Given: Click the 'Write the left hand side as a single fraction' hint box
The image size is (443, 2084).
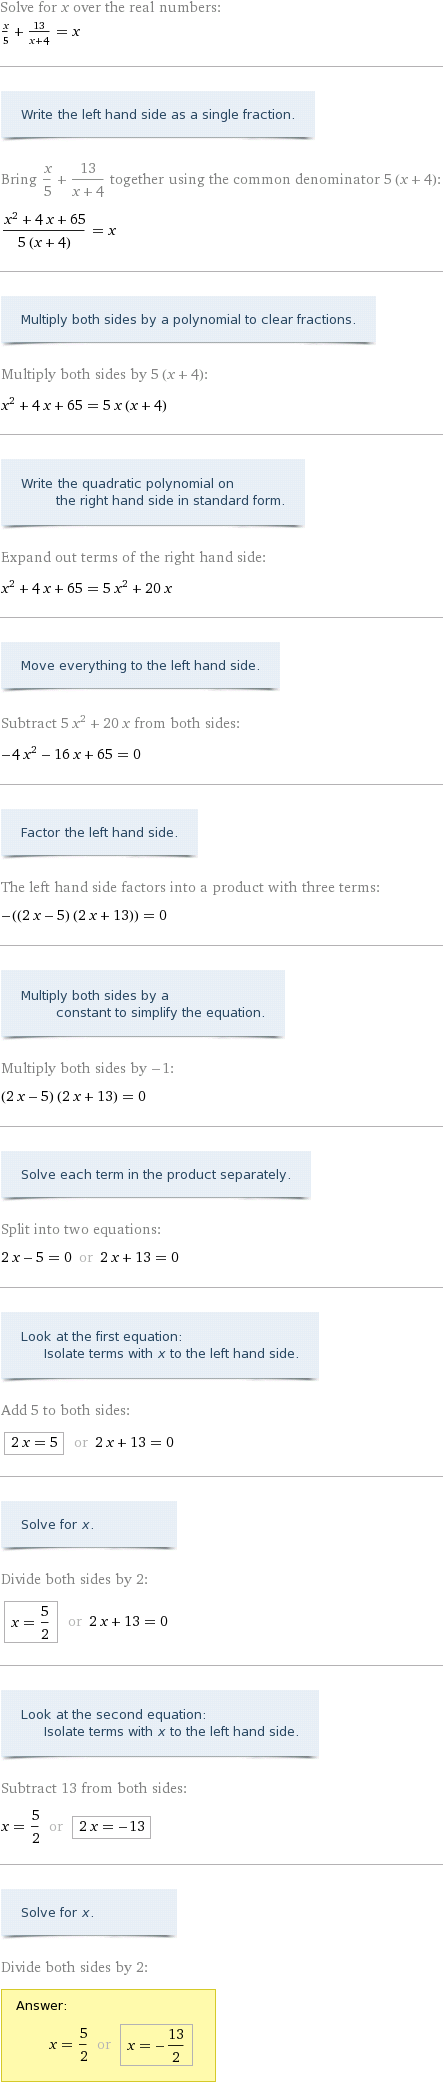Looking at the screenshot, I should (x=158, y=115).
